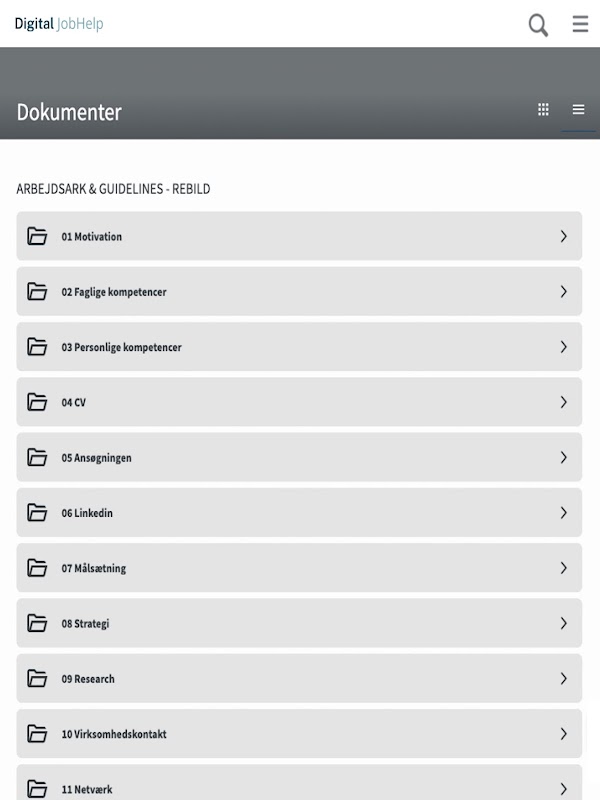Screen dimensions: 600x800
Task: Click folder icon of 06 Linkedin
Action: pyautogui.click(x=37, y=512)
